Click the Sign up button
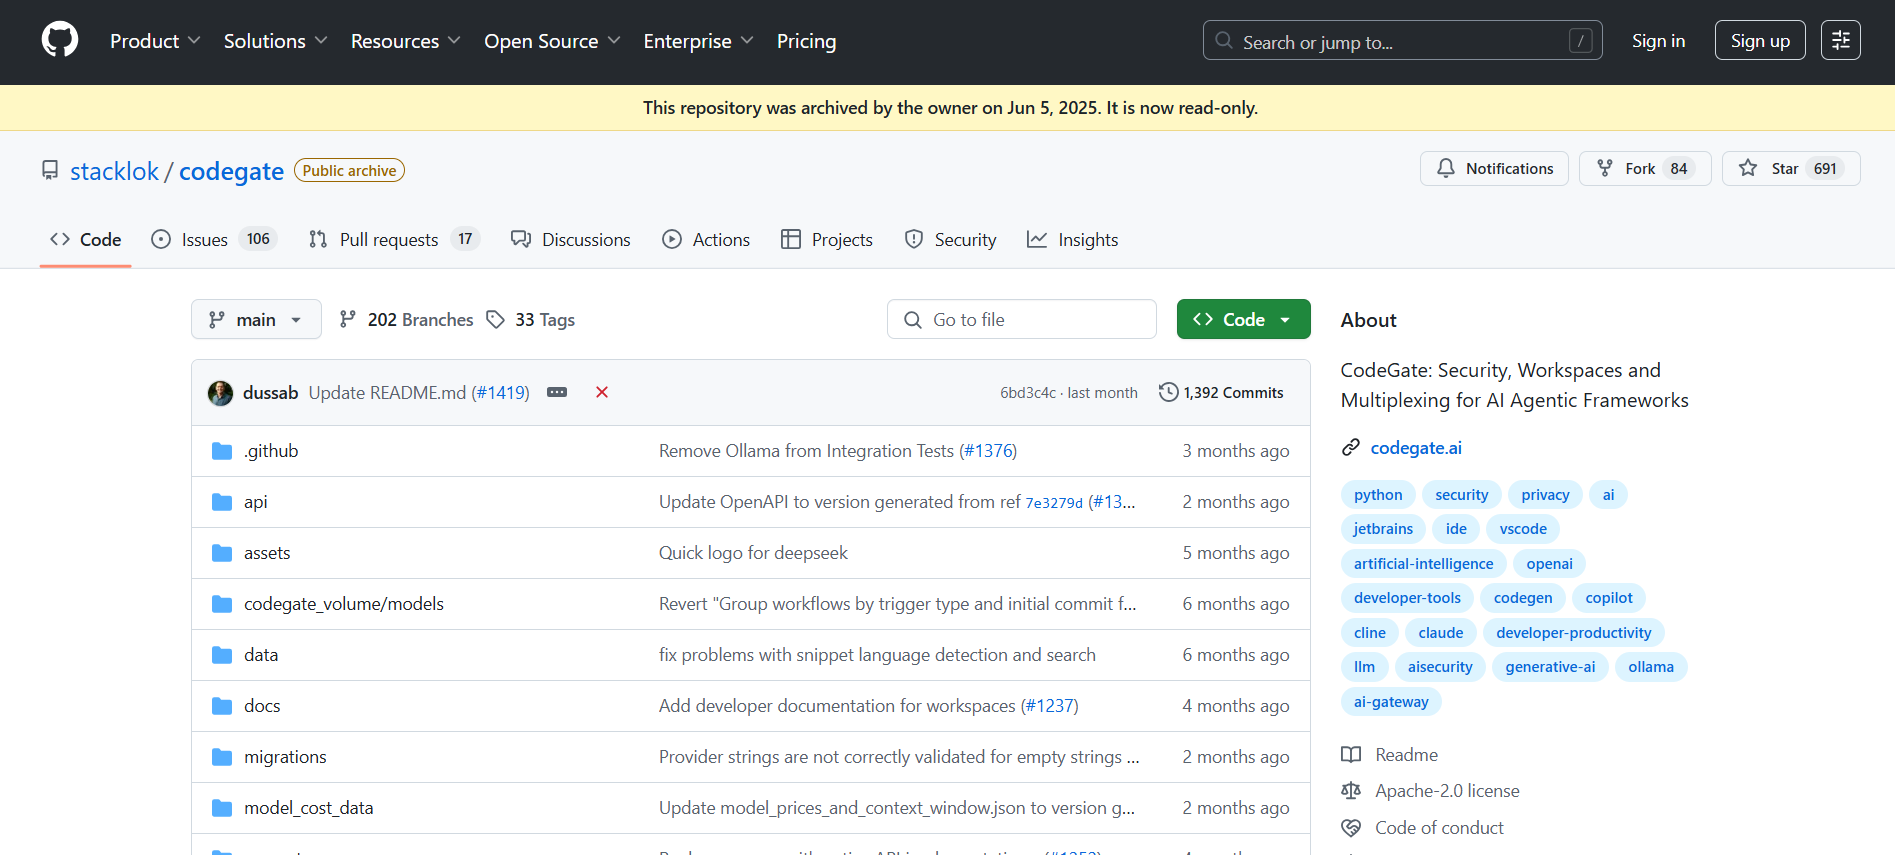1895x855 pixels. click(1760, 40)
